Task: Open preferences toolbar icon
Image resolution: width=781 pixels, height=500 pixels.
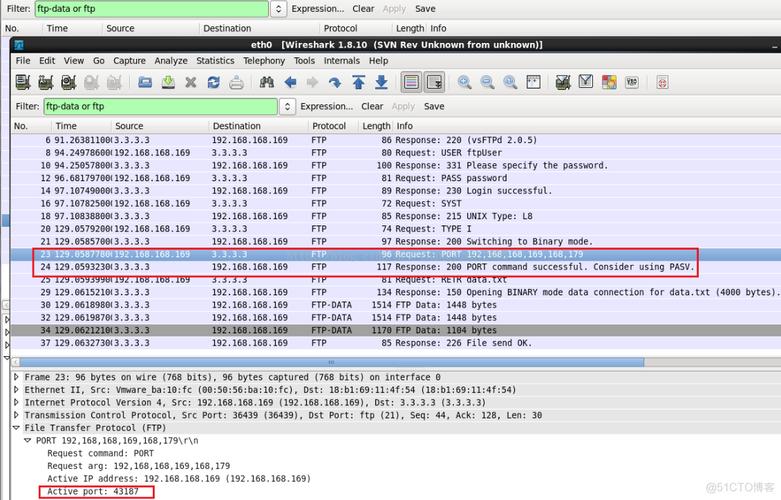Action: point(632,82)
